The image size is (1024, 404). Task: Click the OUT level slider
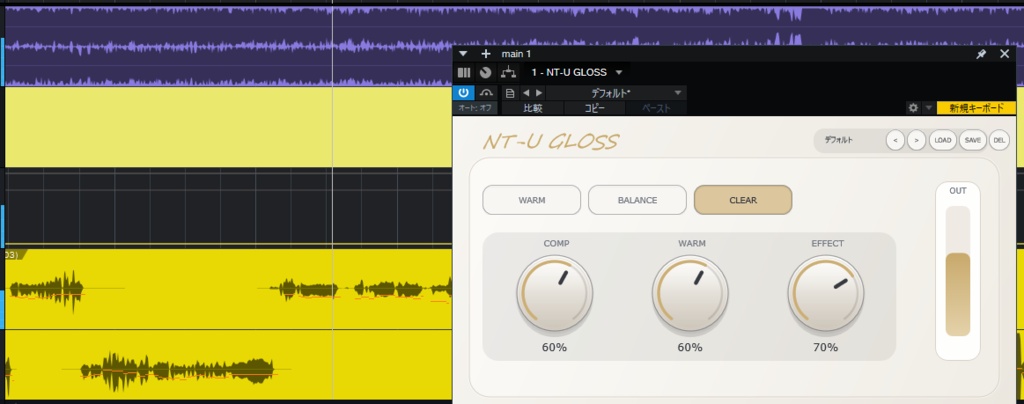tap(957, 271)
